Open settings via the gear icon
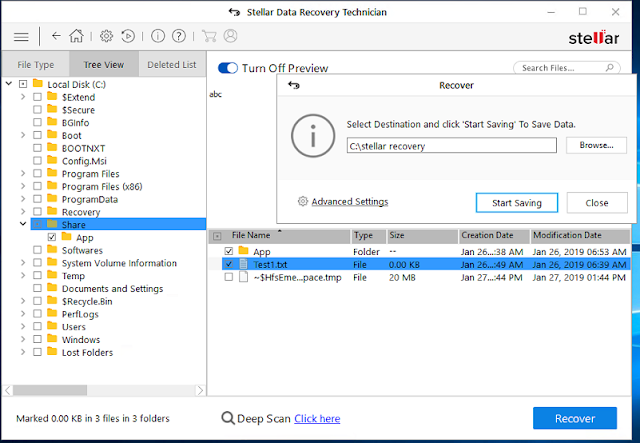 pos(107,36)
